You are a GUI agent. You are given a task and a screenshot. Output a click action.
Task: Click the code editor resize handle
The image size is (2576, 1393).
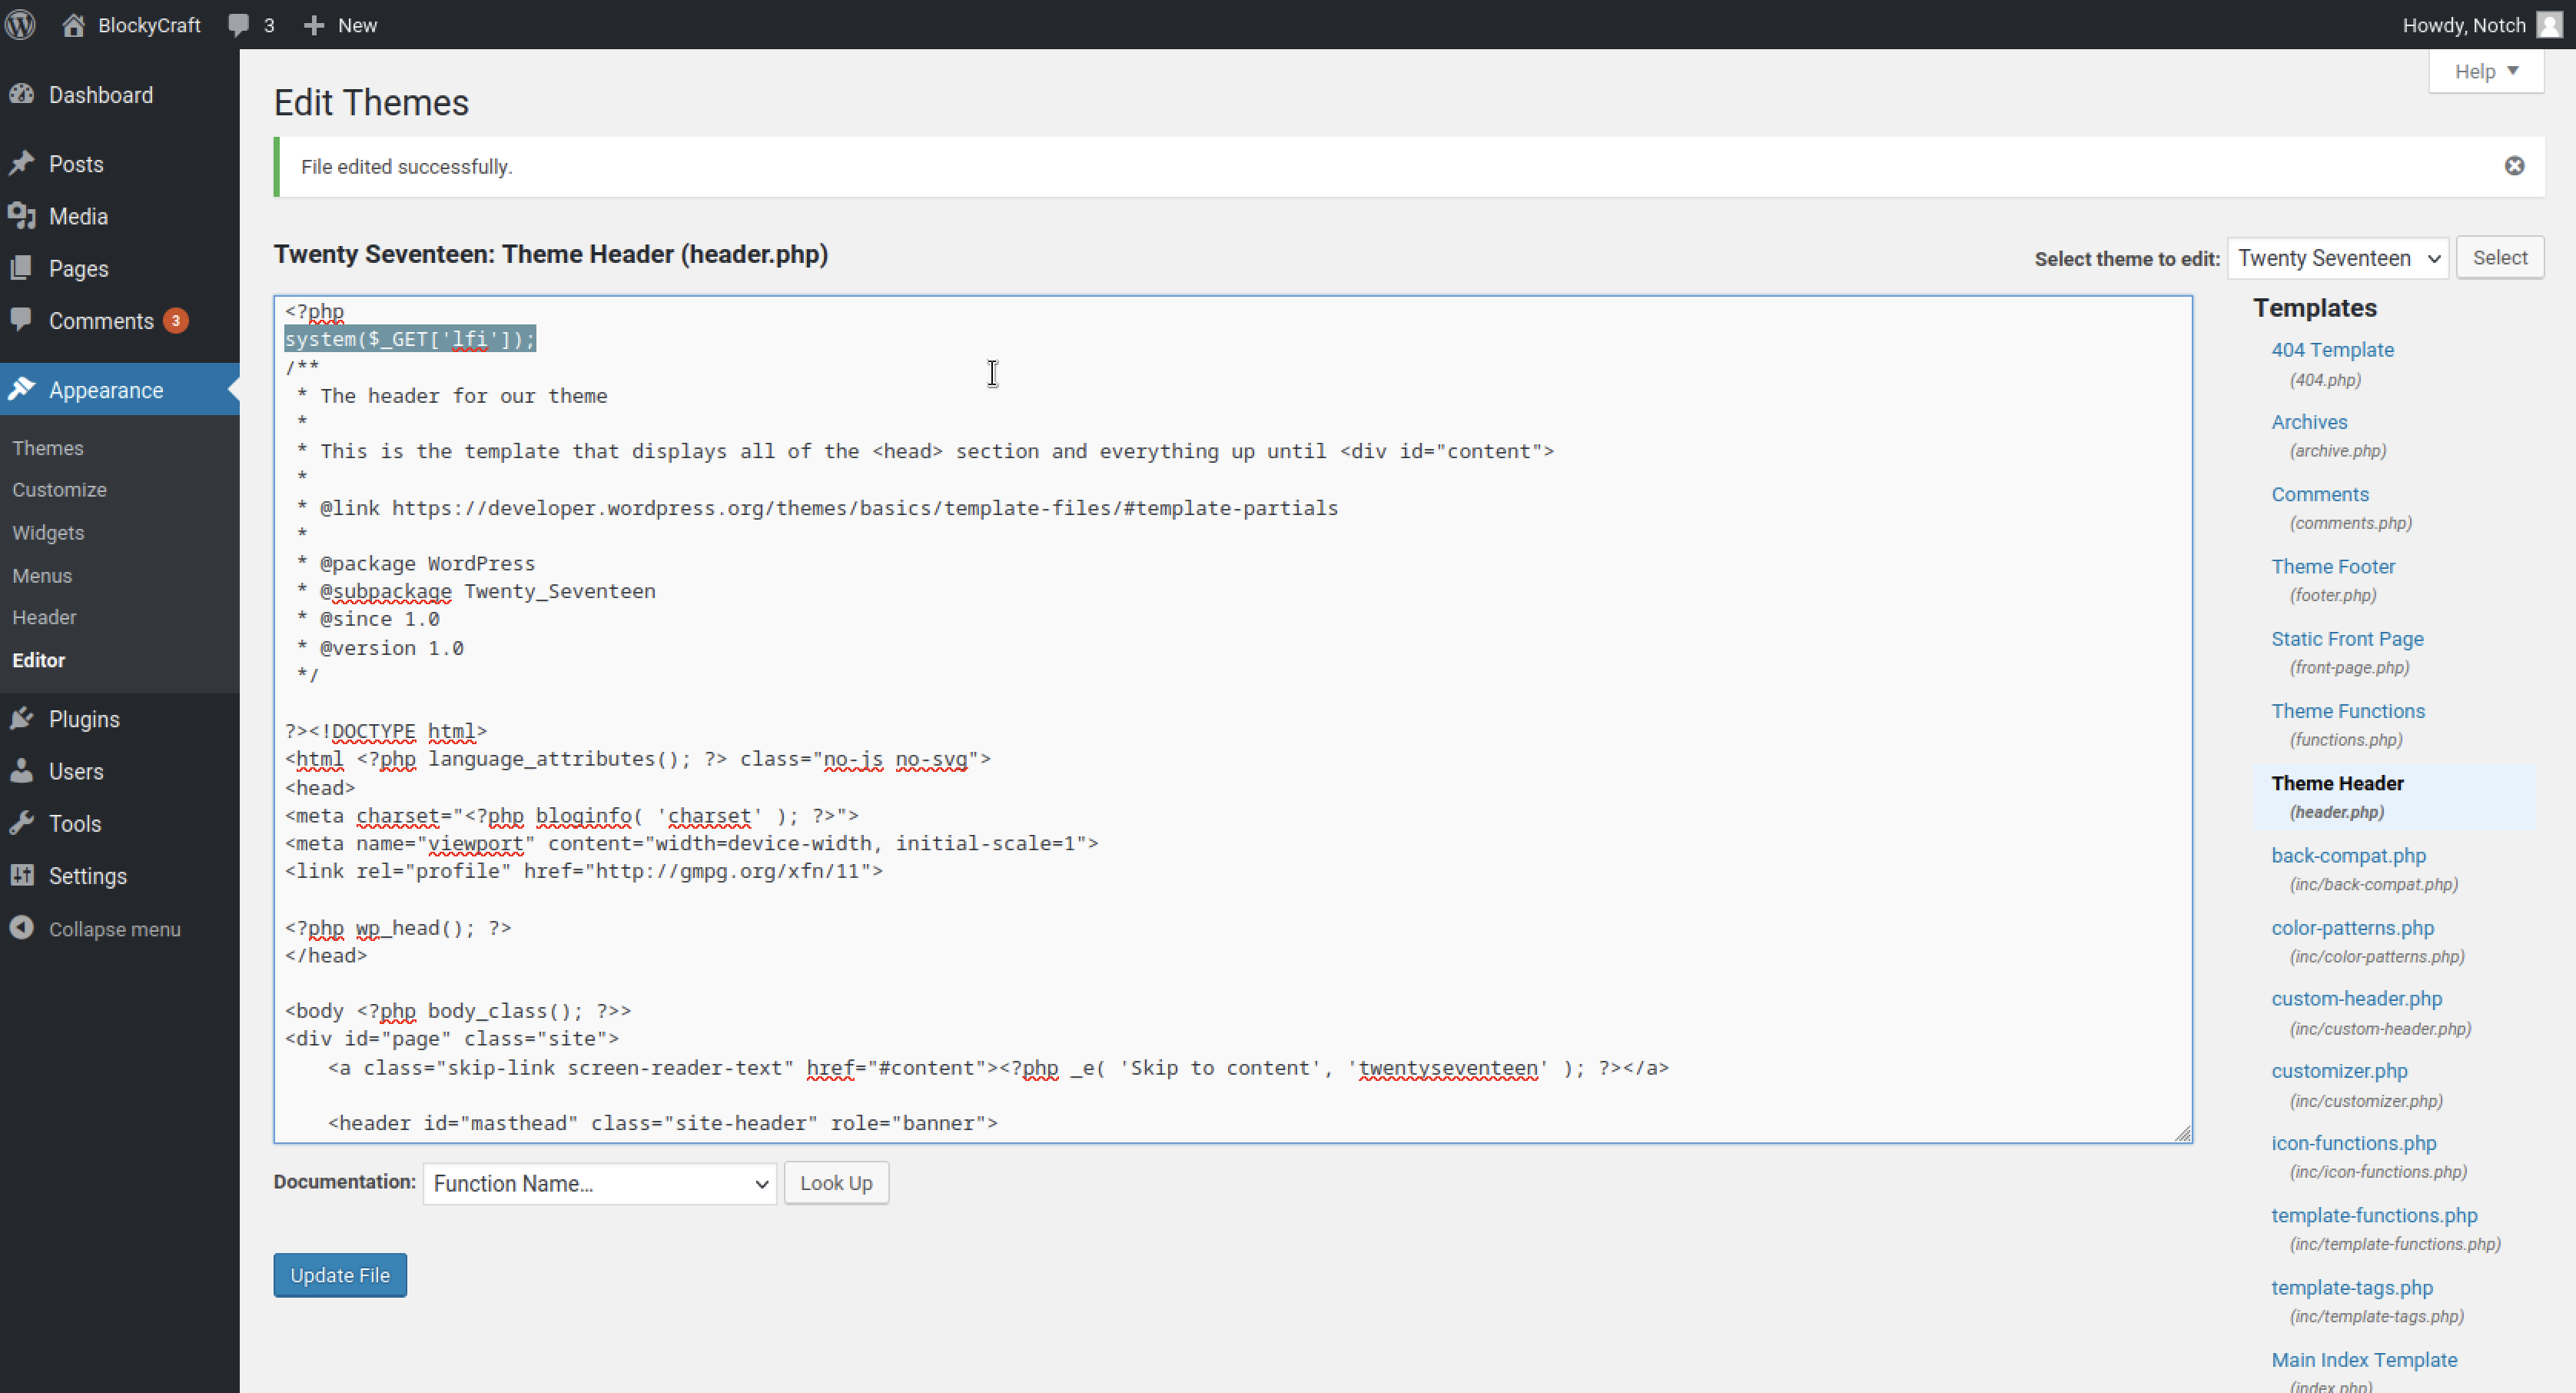[x=2182, y=1133]
